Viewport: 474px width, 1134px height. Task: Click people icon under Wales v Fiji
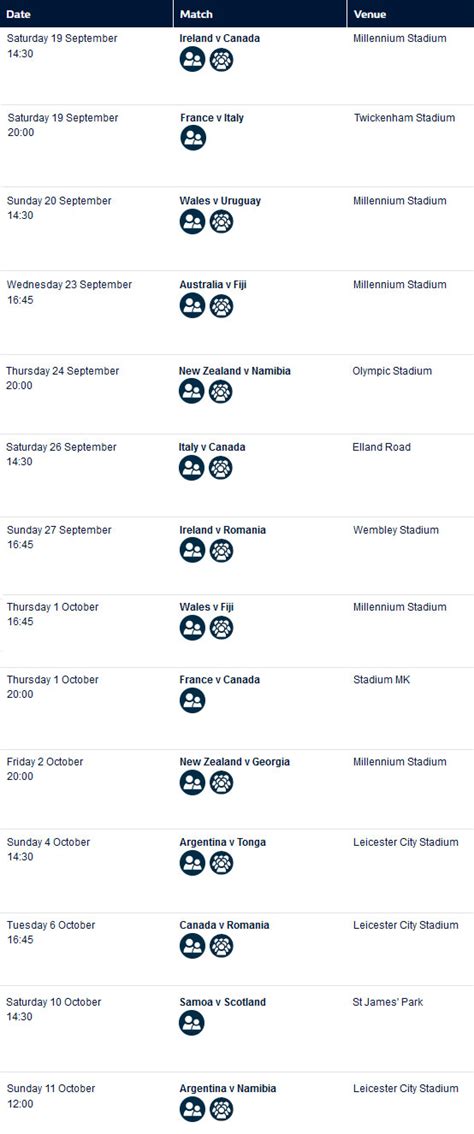coord(192,628)
